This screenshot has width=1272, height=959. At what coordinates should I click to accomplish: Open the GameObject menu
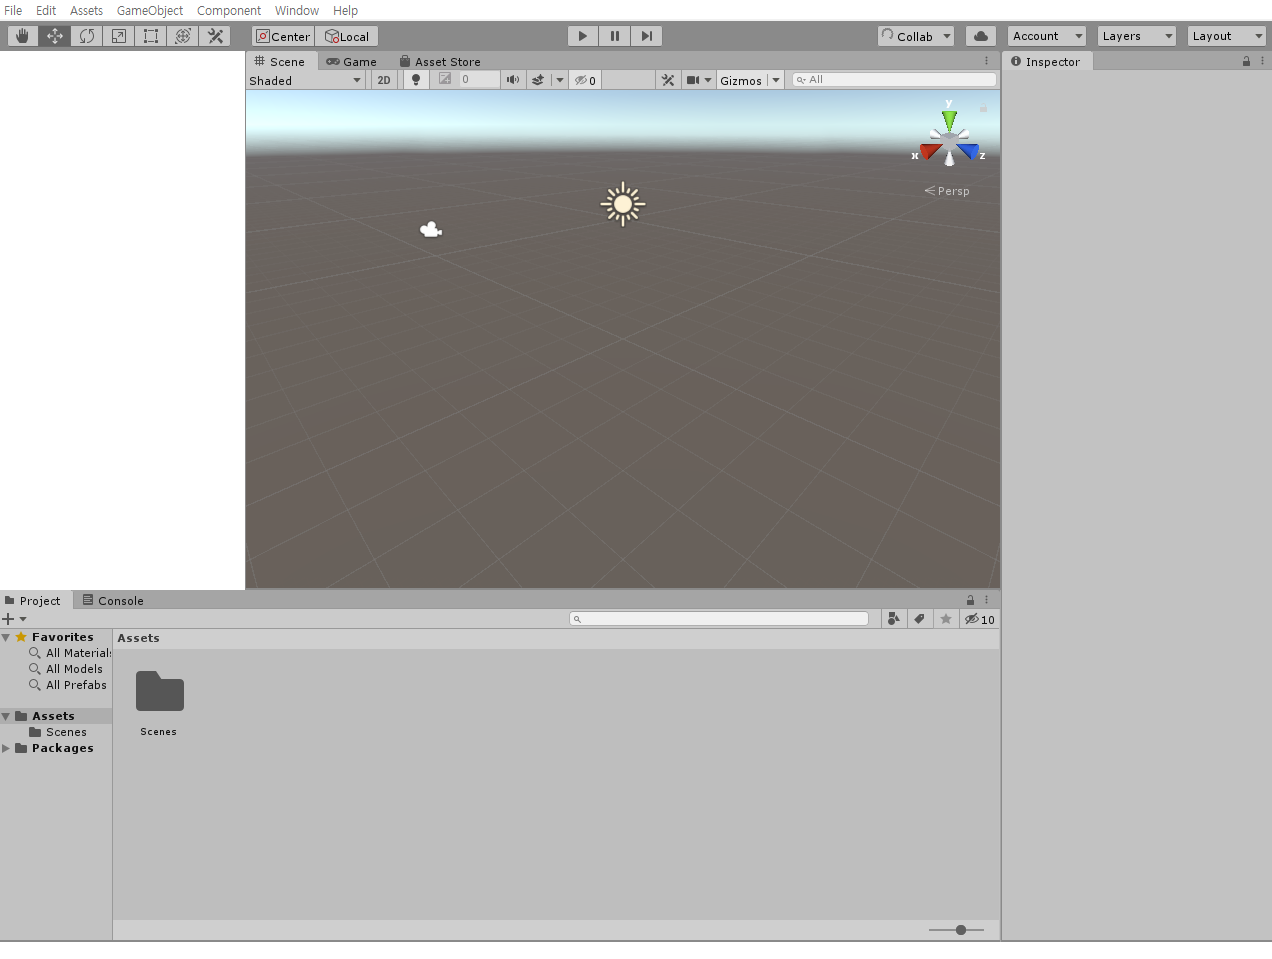[150, 10]
